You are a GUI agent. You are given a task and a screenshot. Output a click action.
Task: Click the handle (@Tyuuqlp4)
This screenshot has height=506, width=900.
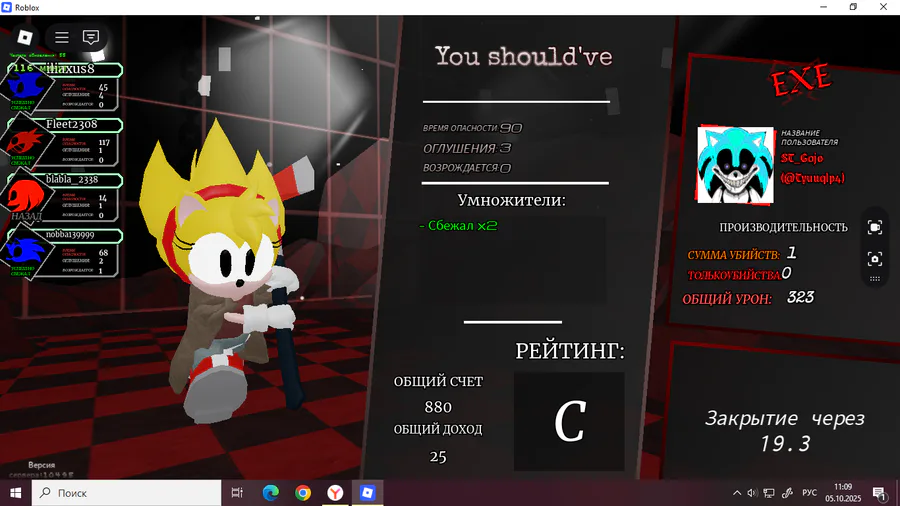pyautogui.click(x=812, y=178)
